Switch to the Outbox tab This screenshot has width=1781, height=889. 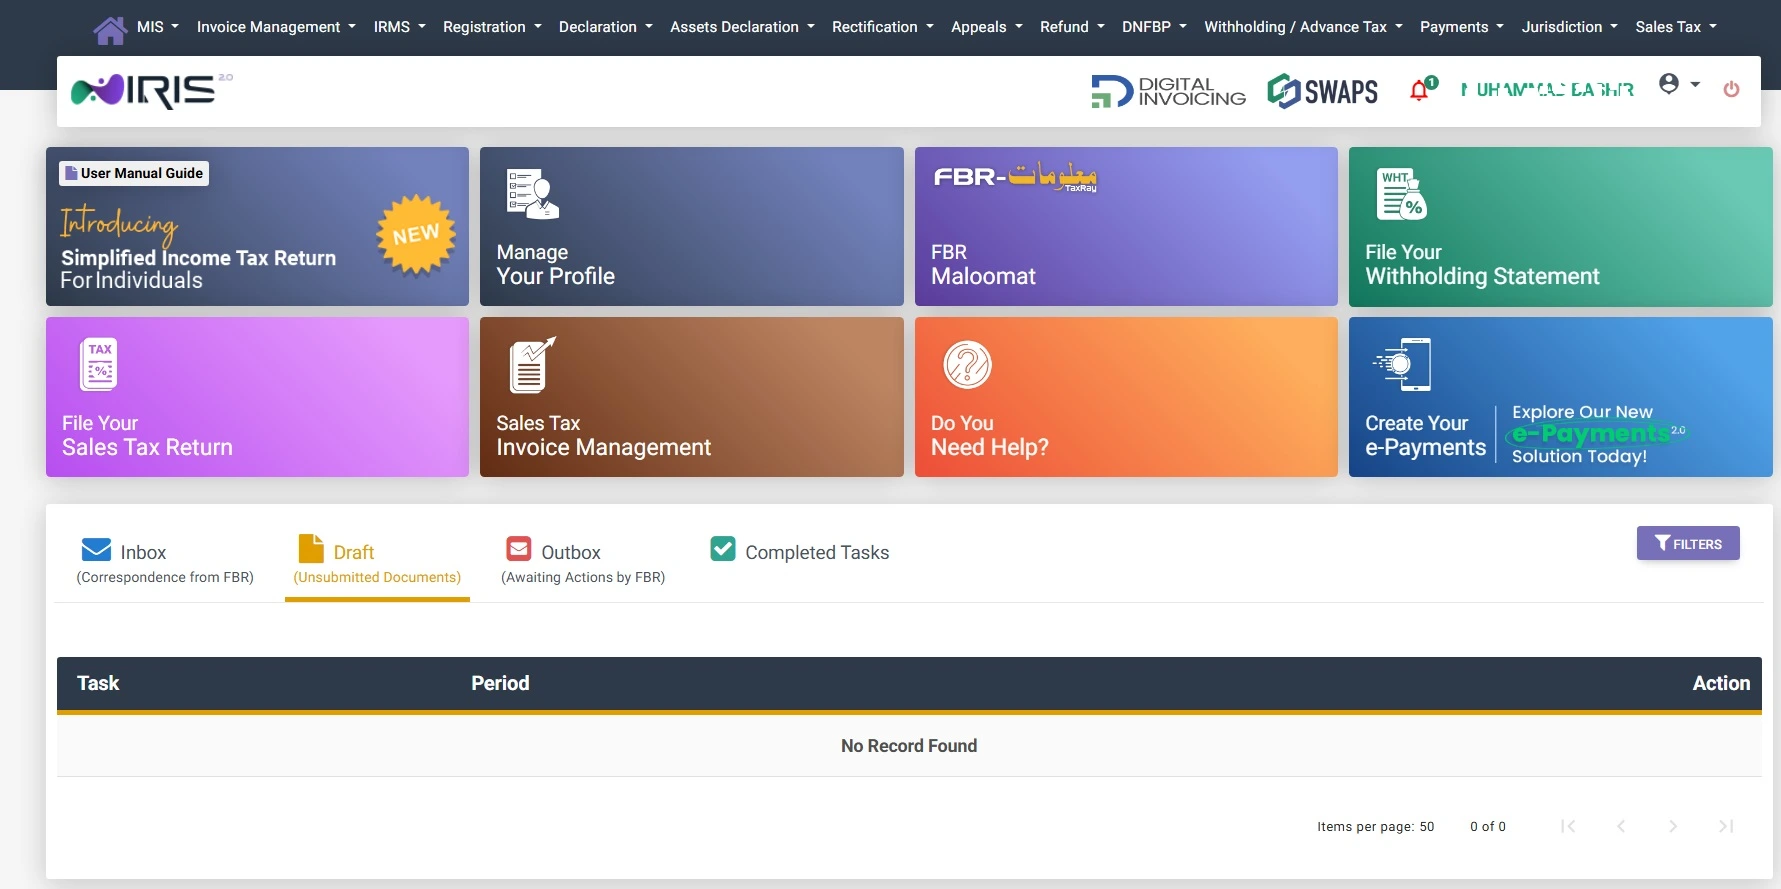[x=583, y=561]
